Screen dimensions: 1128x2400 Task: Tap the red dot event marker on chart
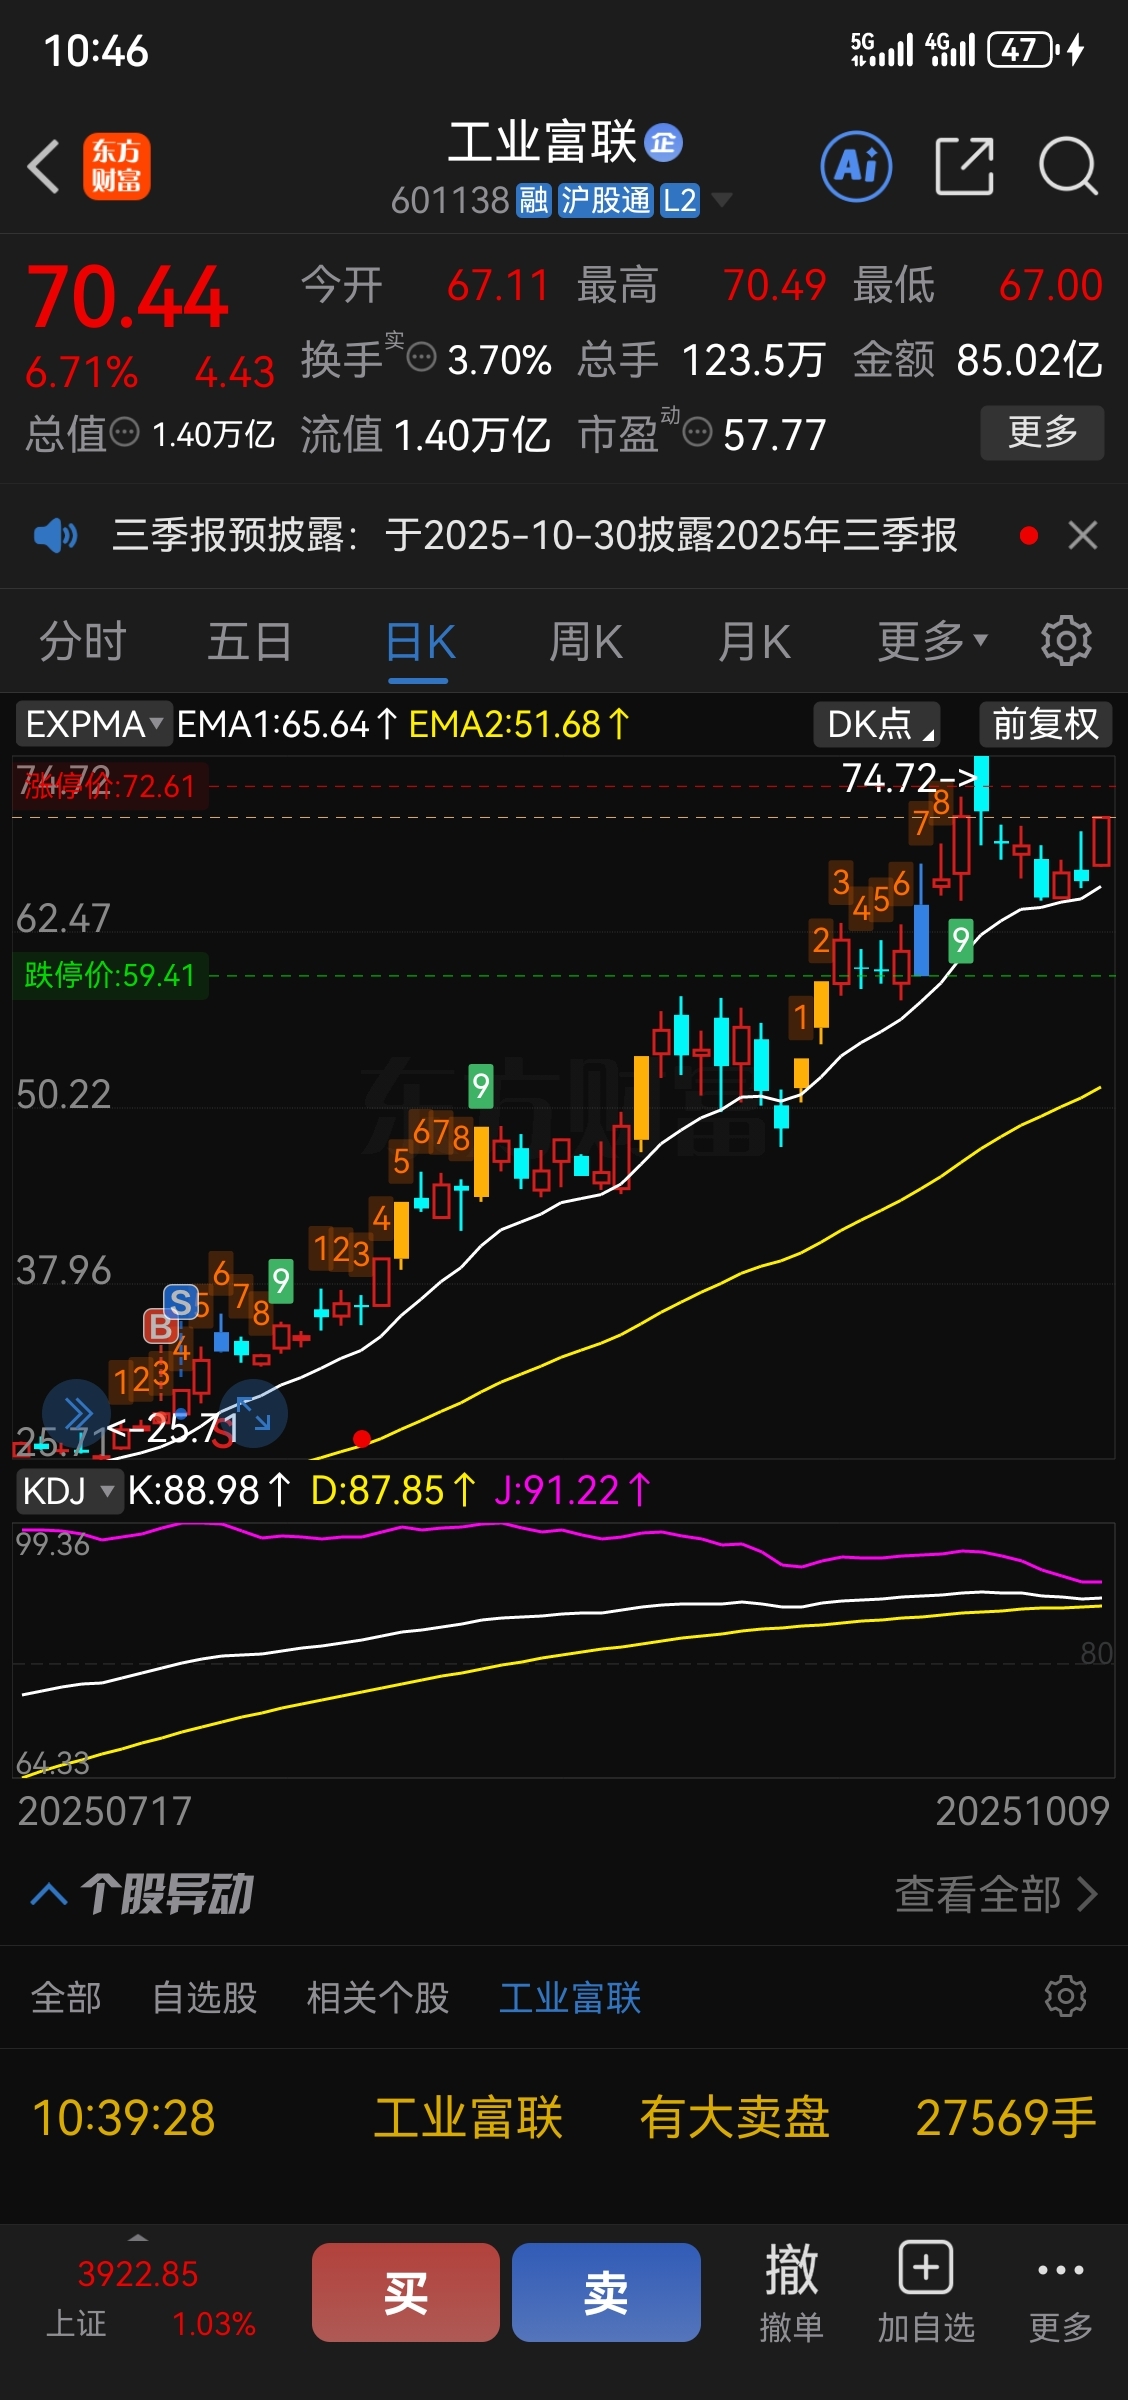[x=362, y=1439]
